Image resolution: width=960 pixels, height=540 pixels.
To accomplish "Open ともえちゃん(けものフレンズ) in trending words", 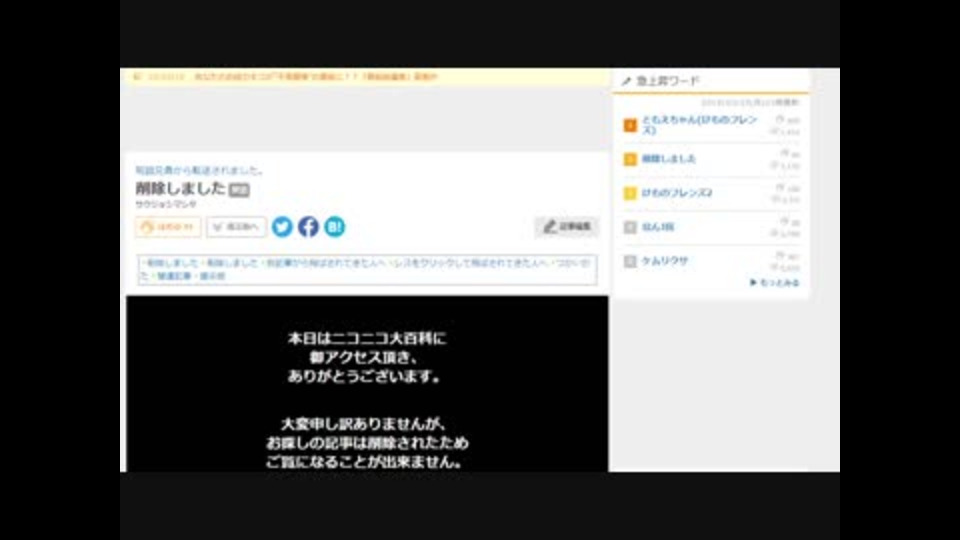I will [699, 125].
